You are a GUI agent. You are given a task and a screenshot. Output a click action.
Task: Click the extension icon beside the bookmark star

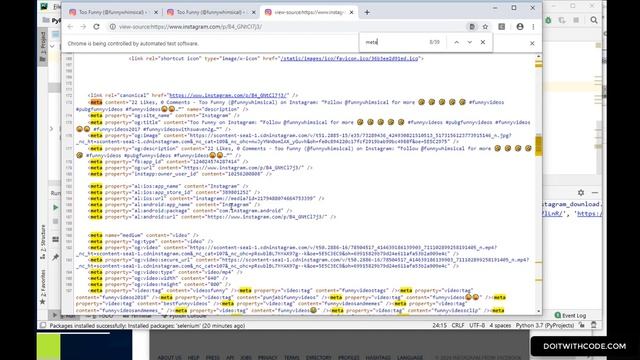502,27
